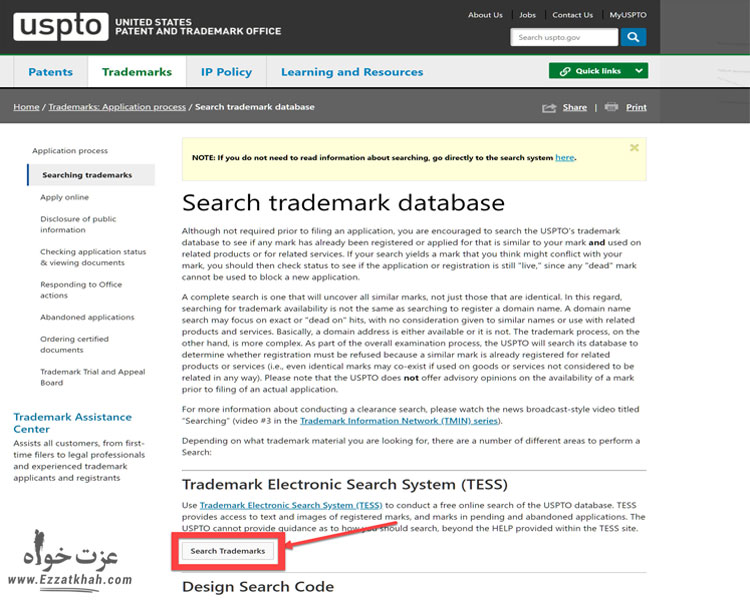Click the Share arrow icon
The image size is (750, 600).
[x=549, y=107]
